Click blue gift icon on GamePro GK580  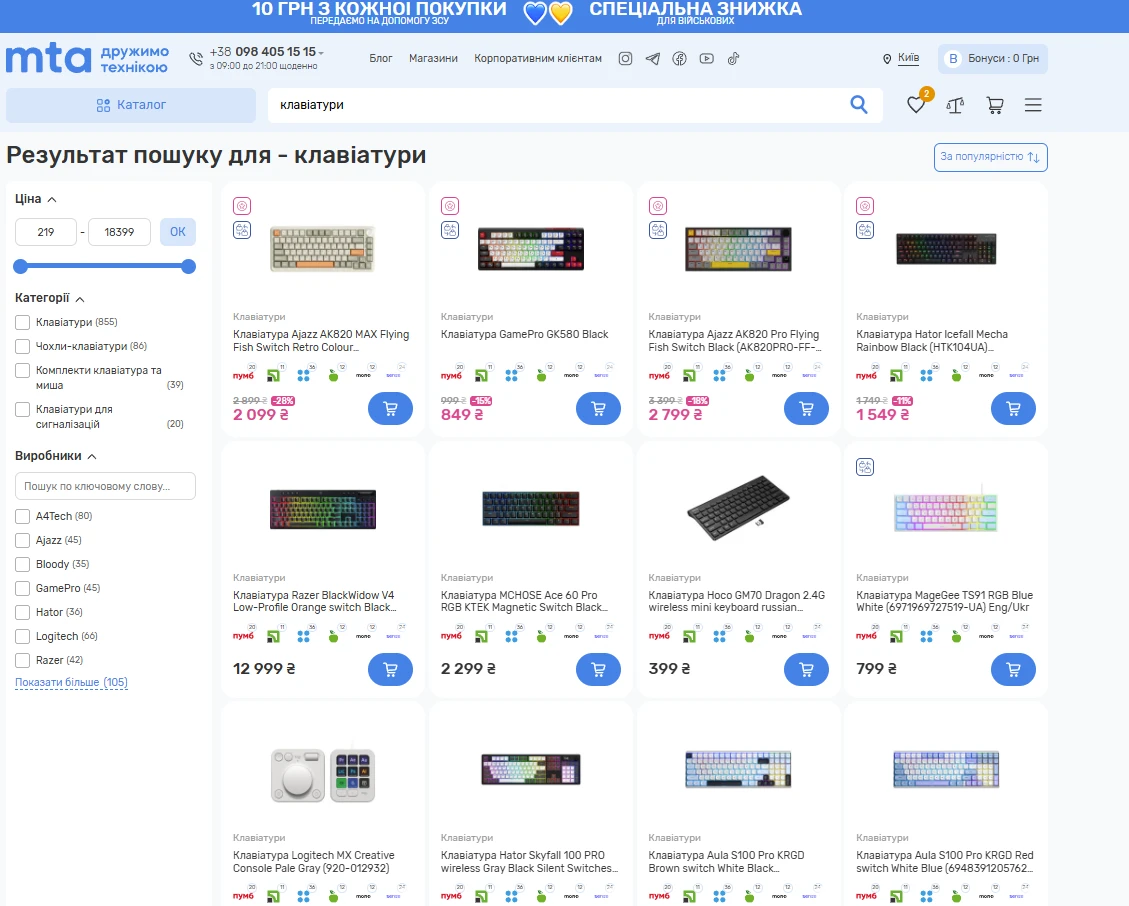(x=450, y=230)
